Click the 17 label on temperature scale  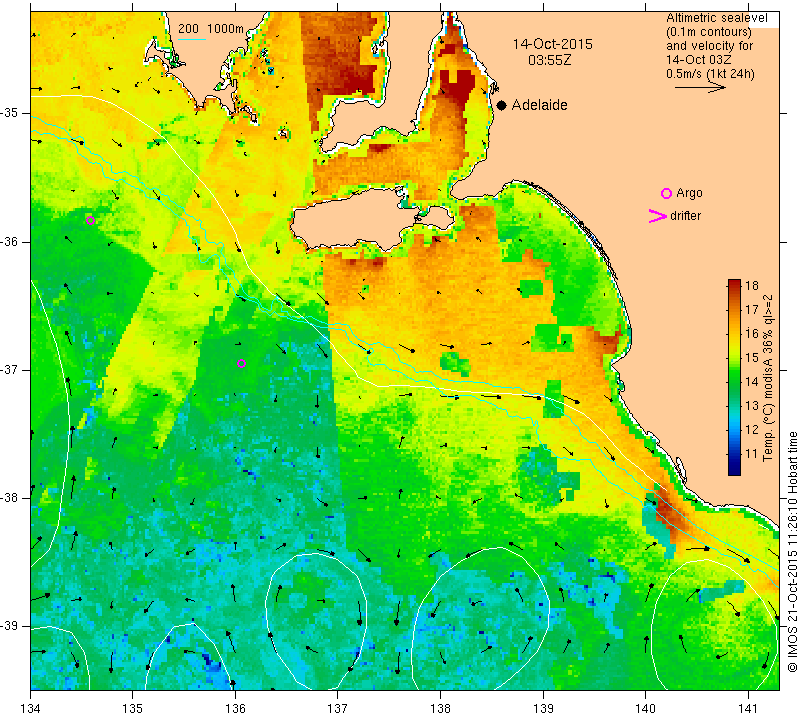pyautogui.click(x=752, y=310)
